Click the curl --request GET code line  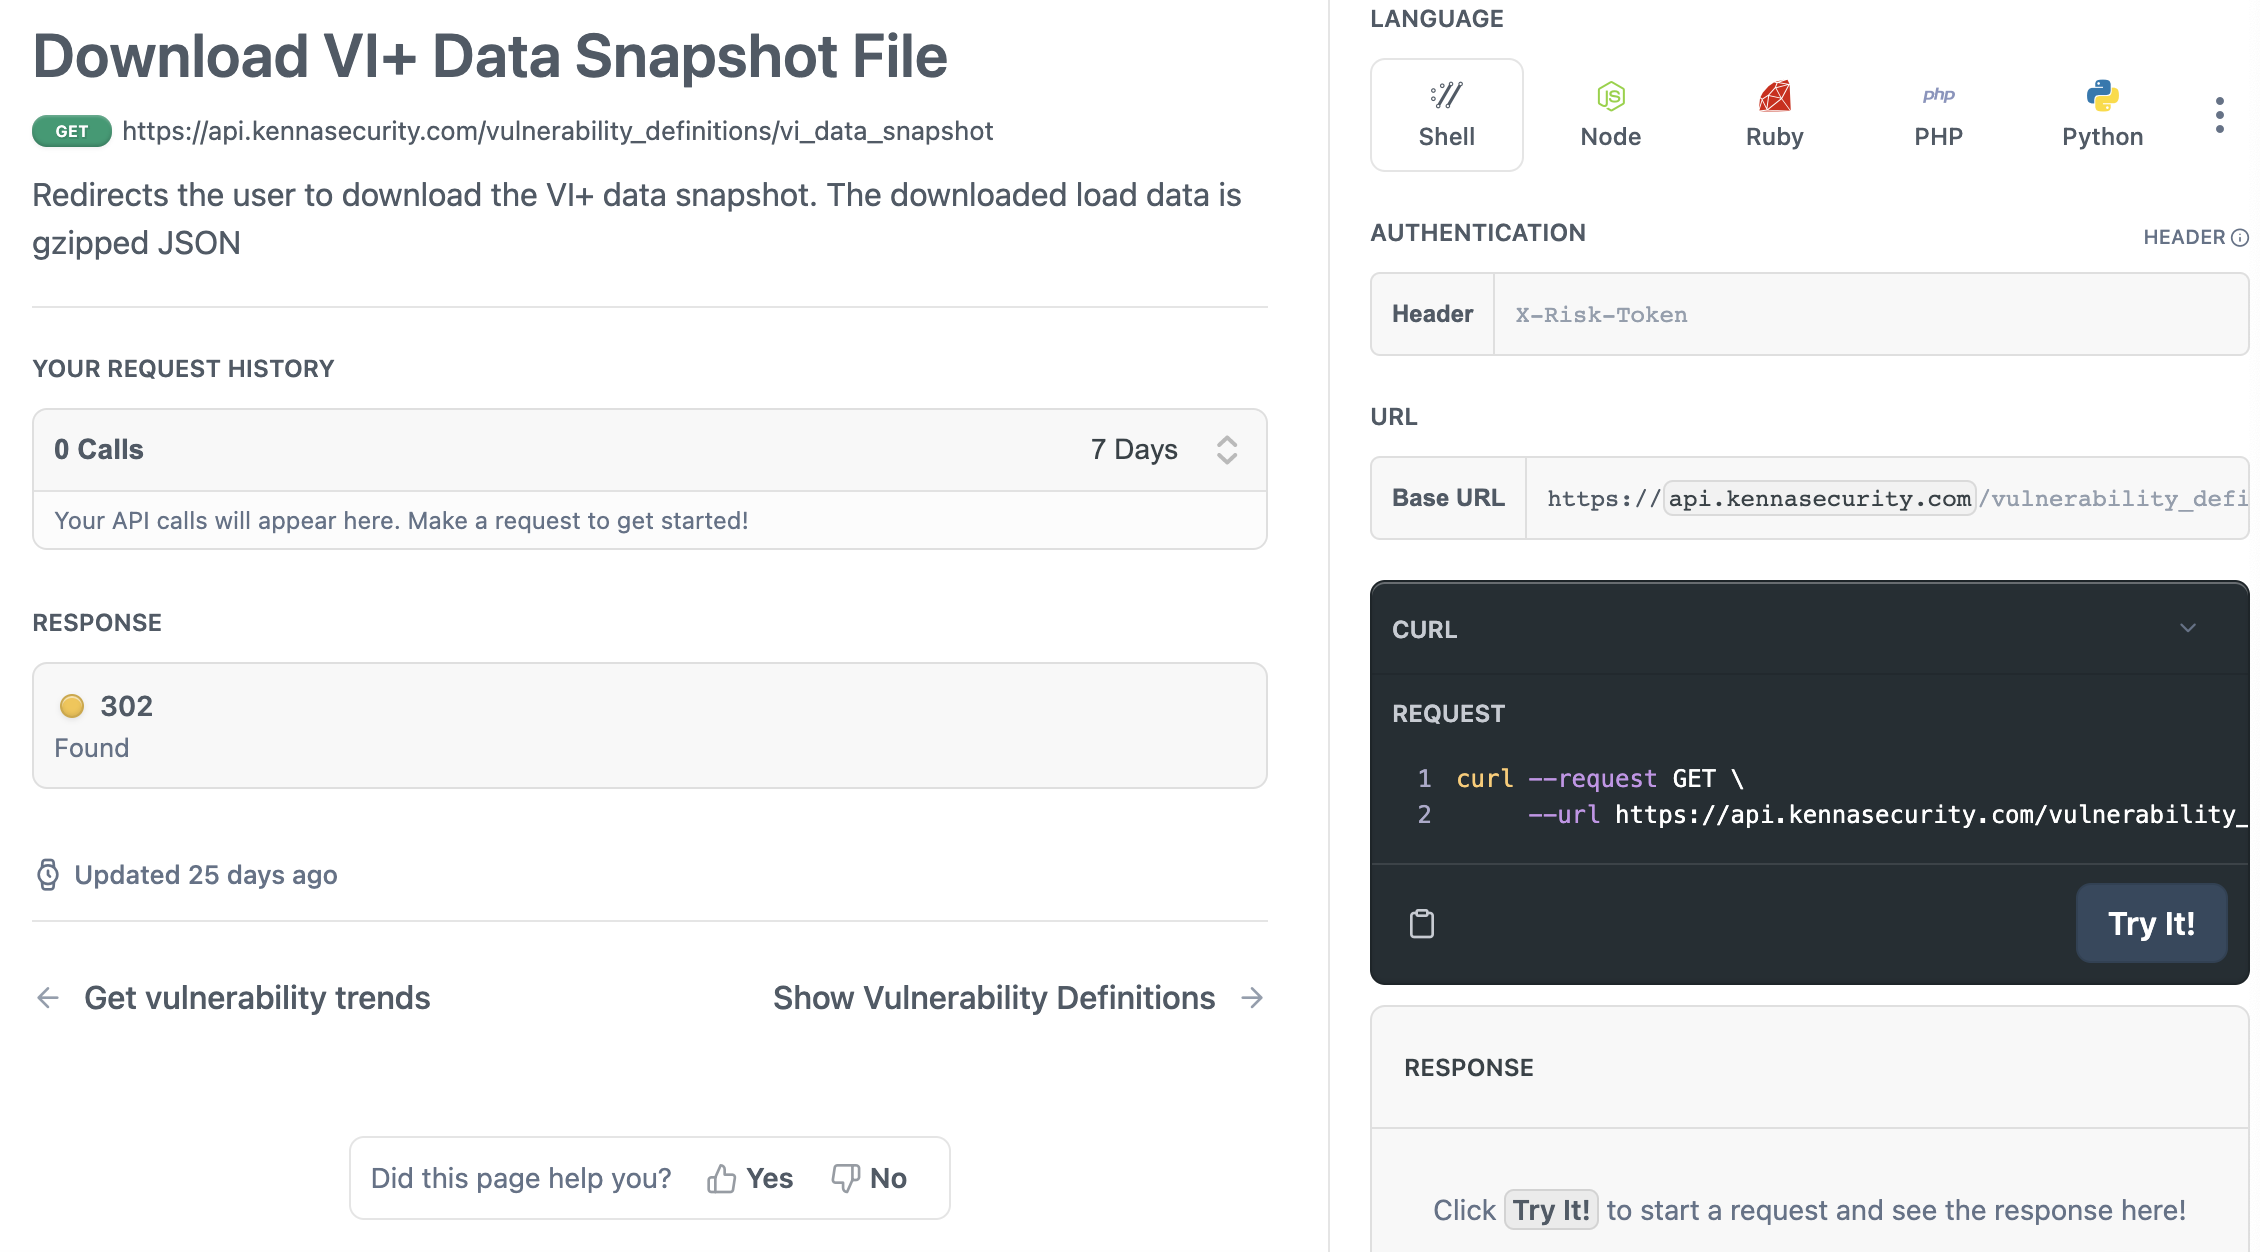coord(1600,779)
